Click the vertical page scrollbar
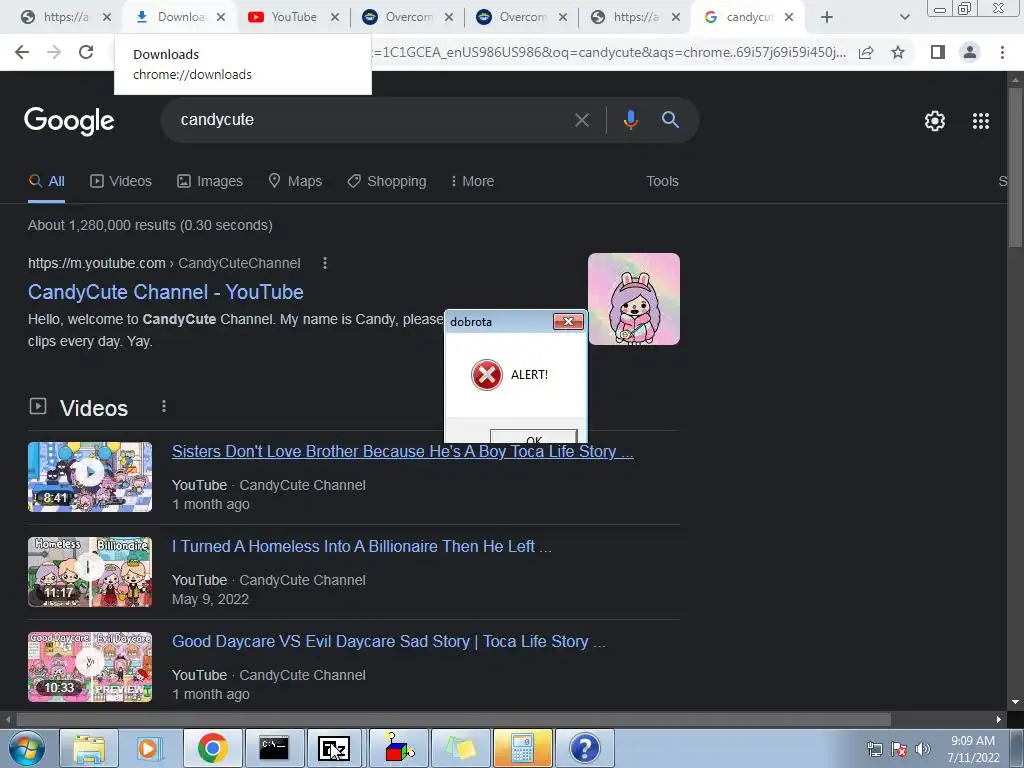 pos(1015,168)
